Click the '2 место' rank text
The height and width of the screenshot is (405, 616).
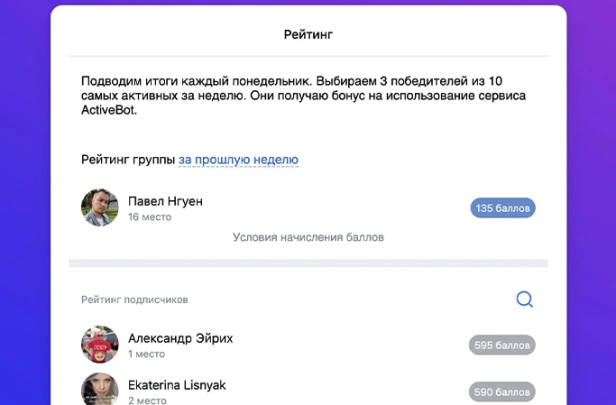147,400
